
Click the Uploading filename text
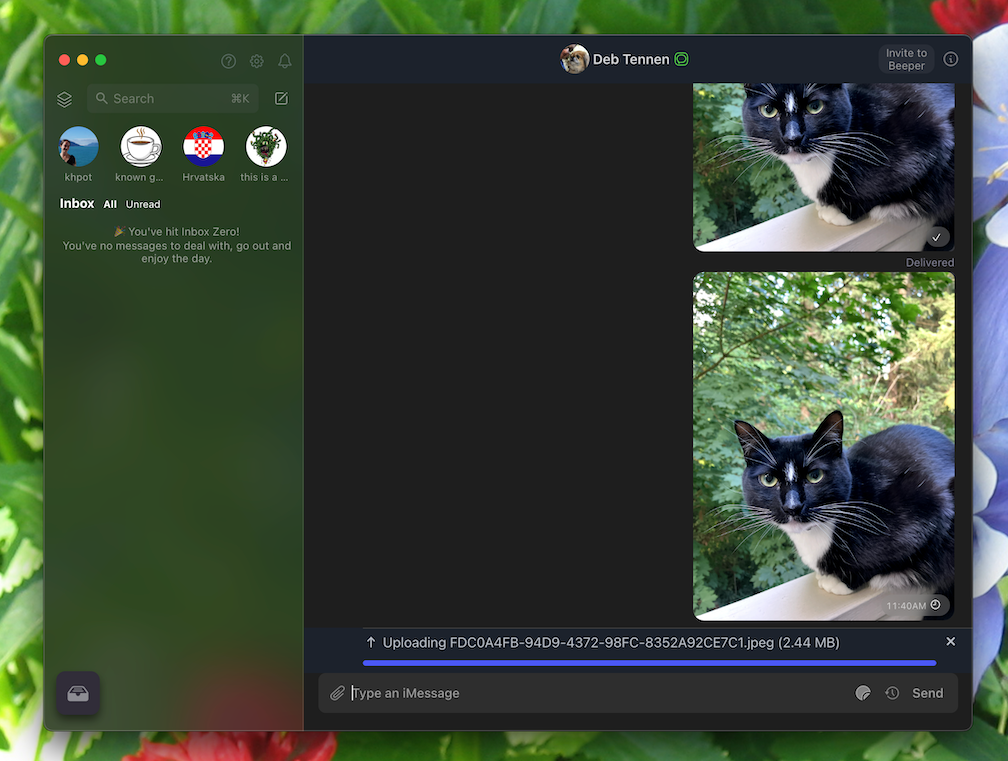coord(611,643)
